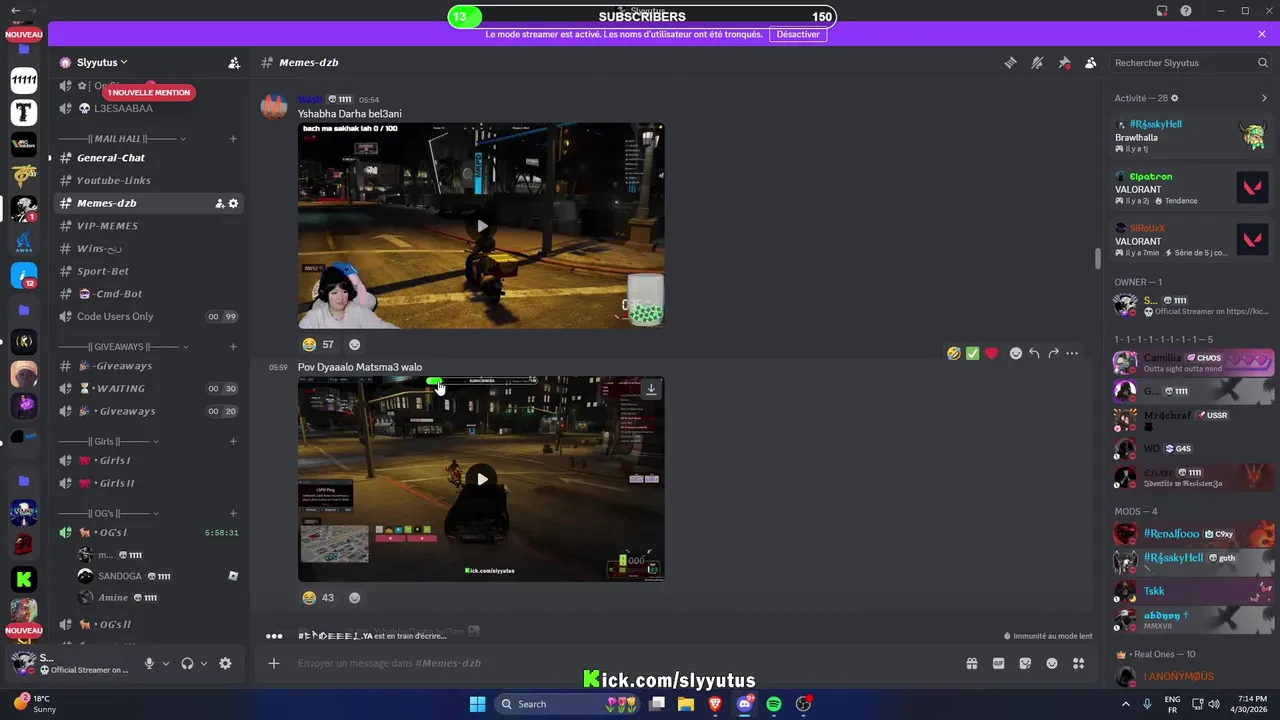This screenshot has height=720, width=1280.
Task: Add reaction below first video
Action: point(354,344)
